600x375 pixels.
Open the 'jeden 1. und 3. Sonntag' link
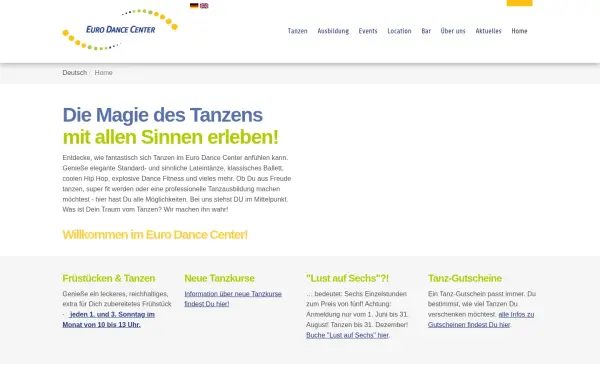pos(109,320)
